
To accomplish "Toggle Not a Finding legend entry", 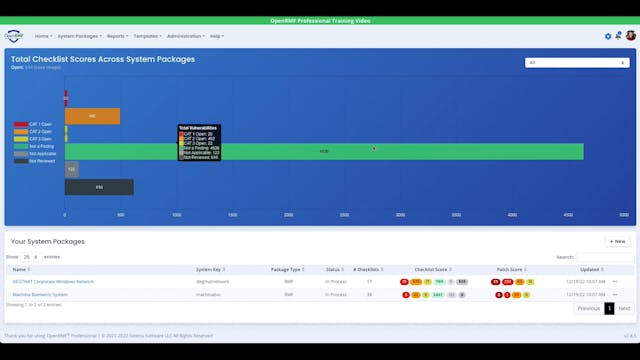I will [34, 146].
